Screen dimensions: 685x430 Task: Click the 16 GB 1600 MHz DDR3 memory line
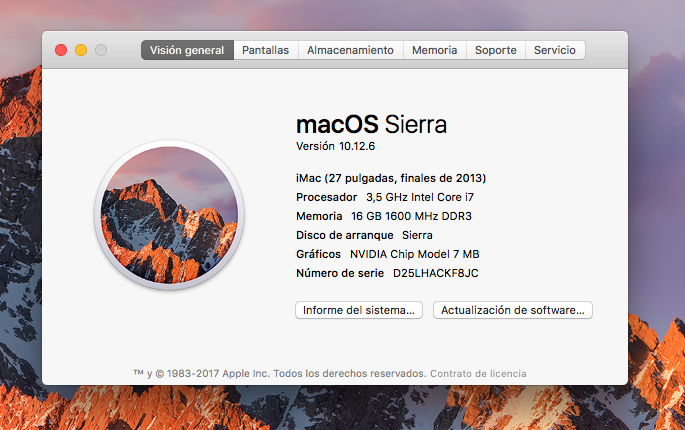(x=411, y=216)
